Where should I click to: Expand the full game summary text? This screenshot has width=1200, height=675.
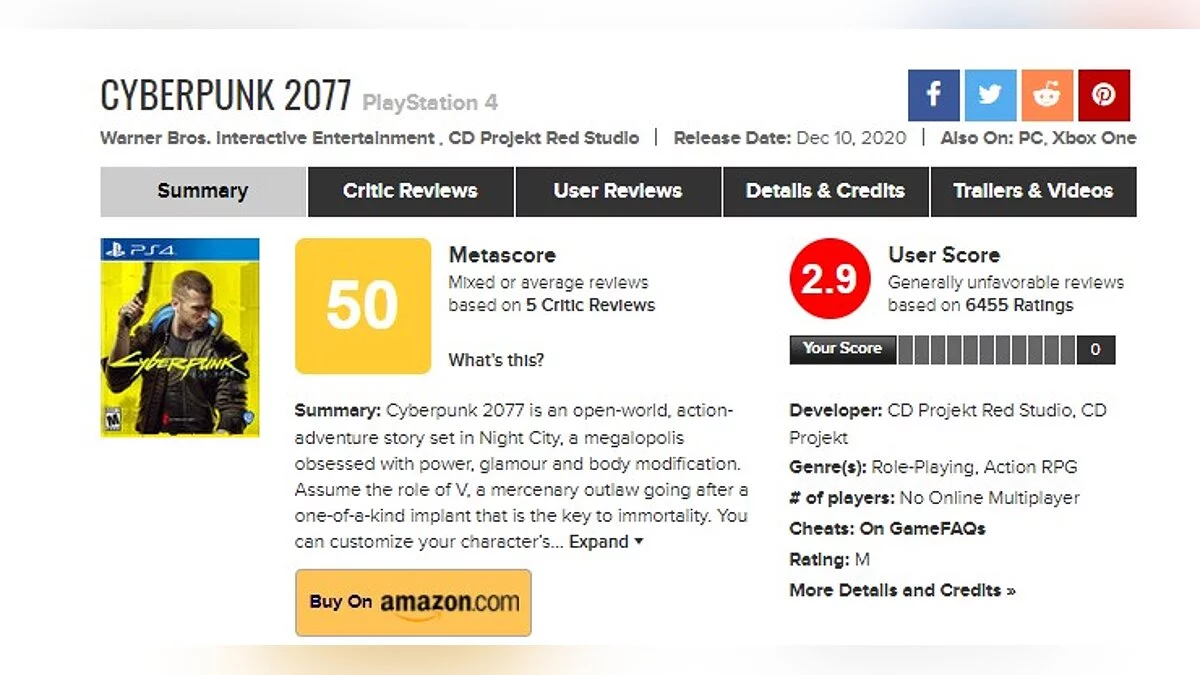[x=606, y=542]
